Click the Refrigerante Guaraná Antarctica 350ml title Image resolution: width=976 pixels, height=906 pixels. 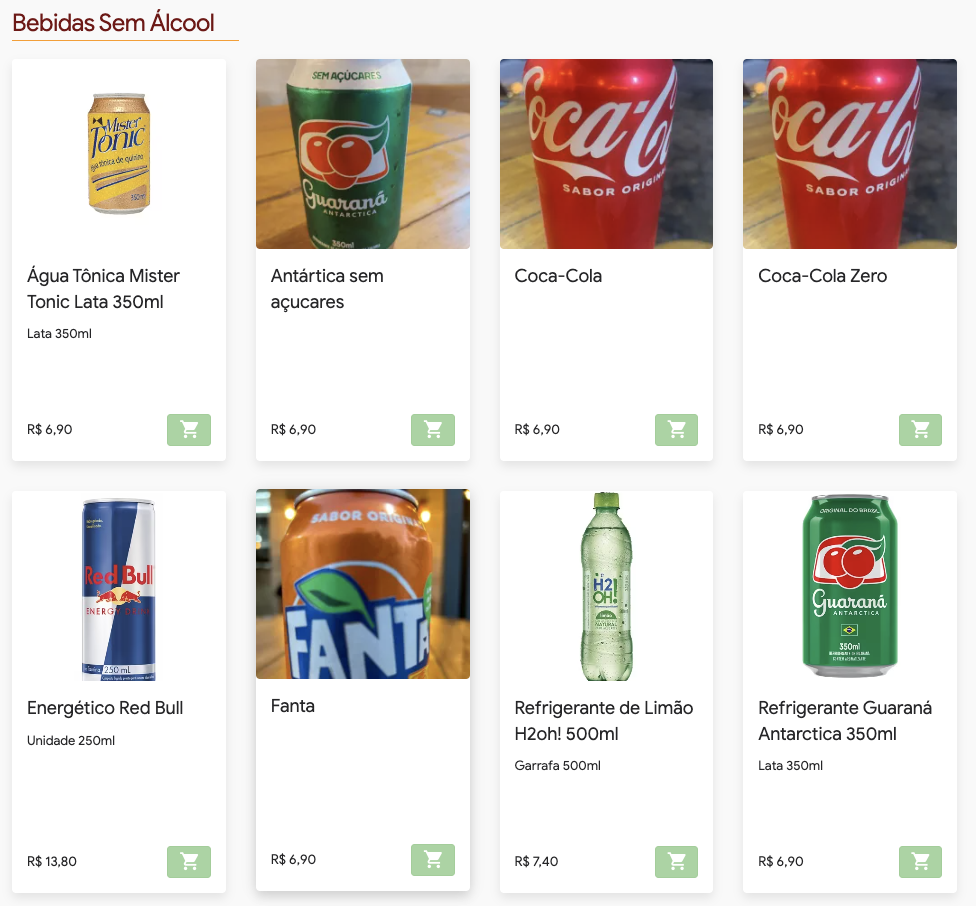click(845, 721)
